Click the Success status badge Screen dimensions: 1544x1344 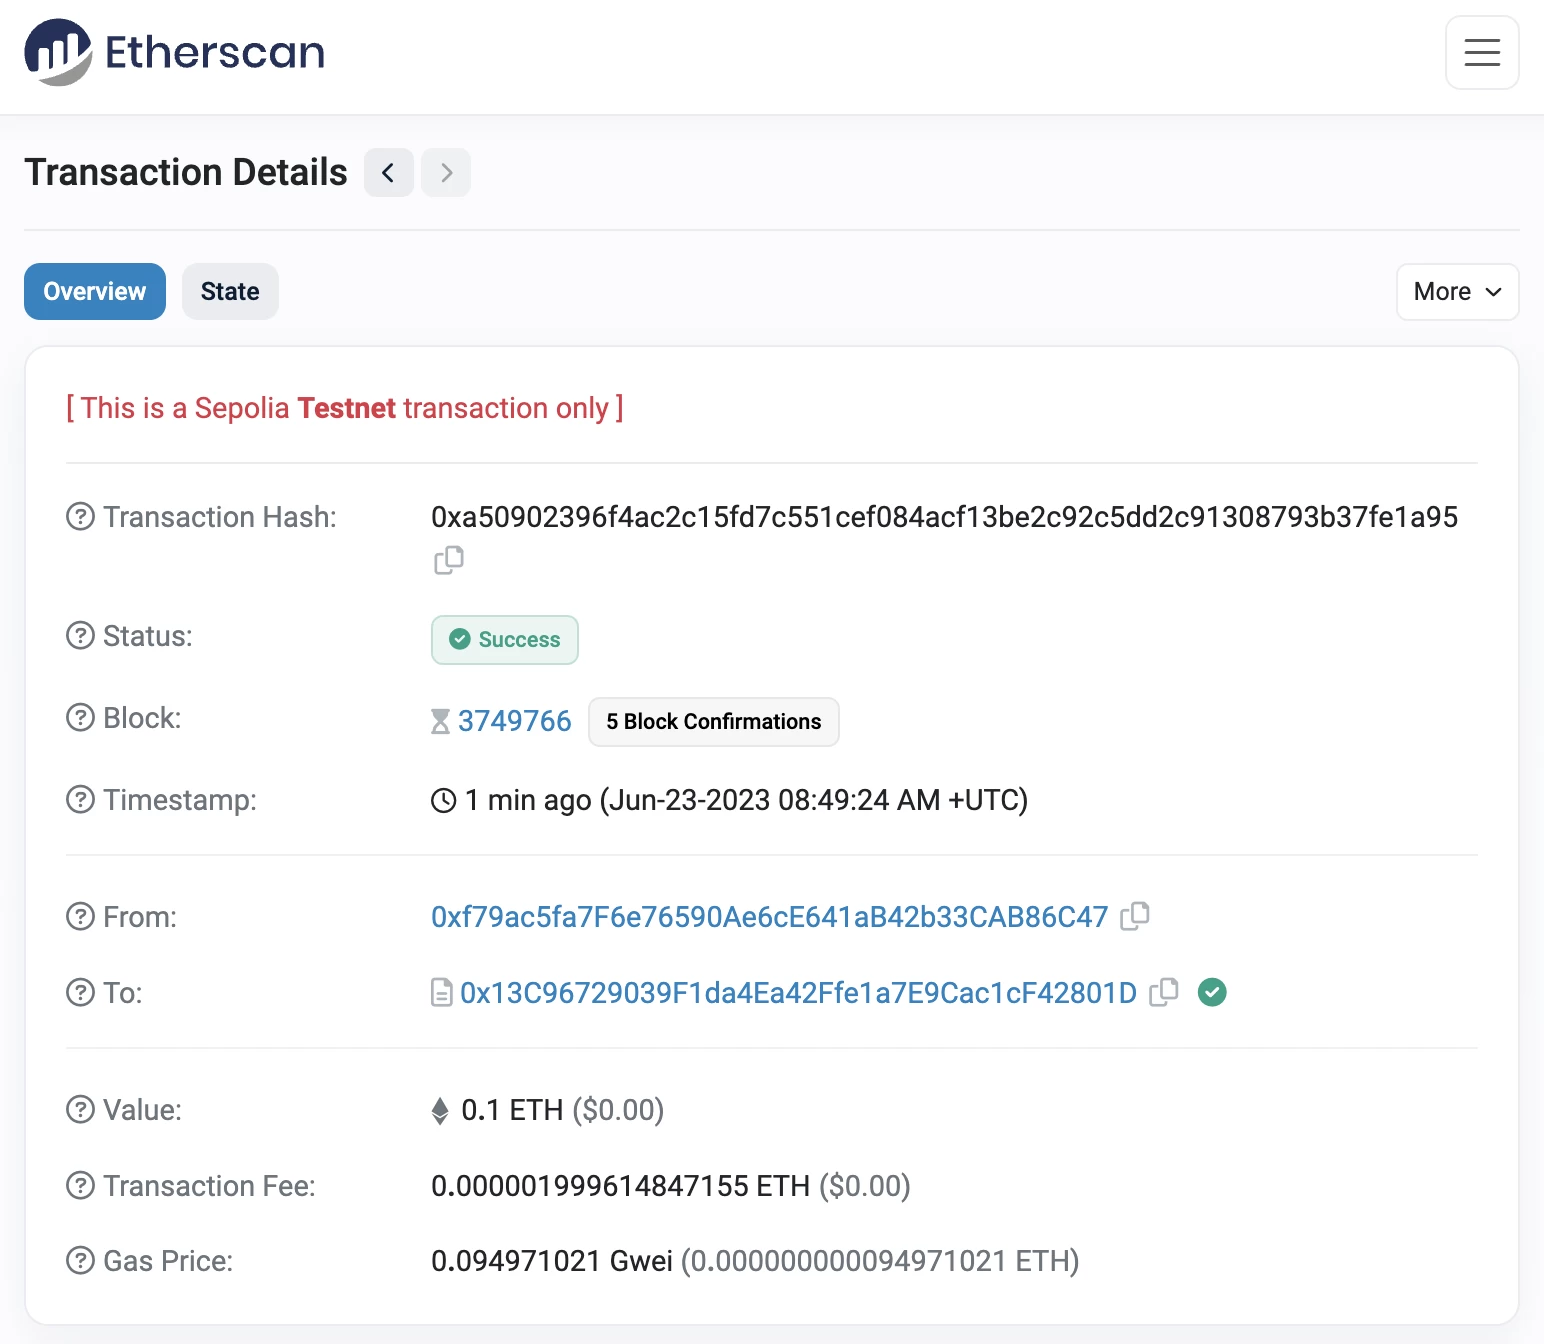tap(505, 640)
